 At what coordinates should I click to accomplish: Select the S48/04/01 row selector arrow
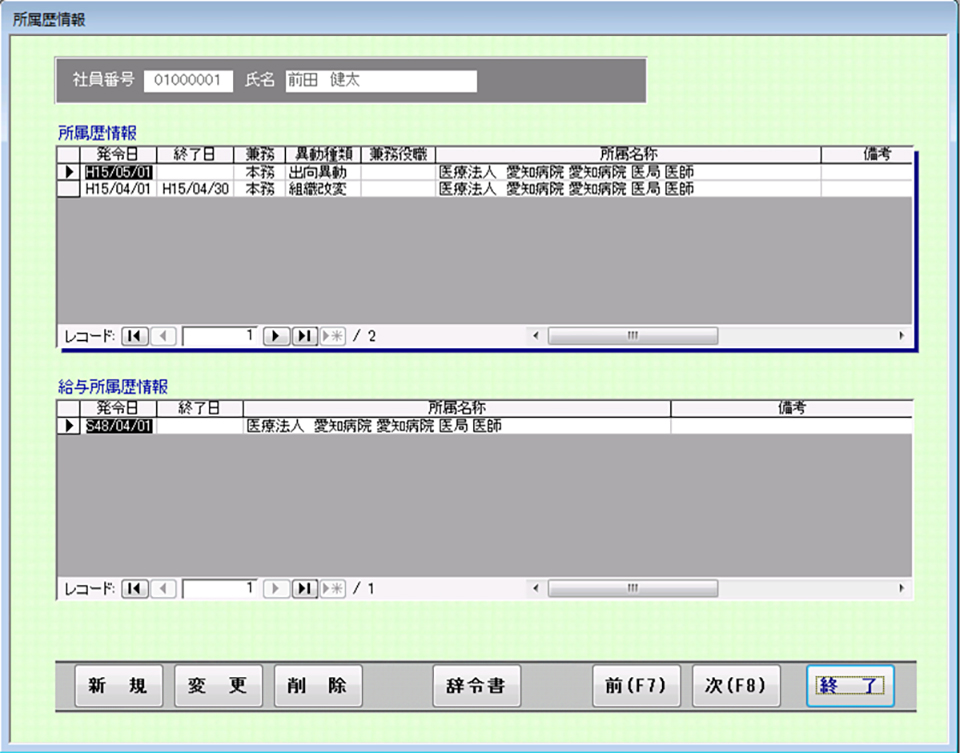[69, 425]
